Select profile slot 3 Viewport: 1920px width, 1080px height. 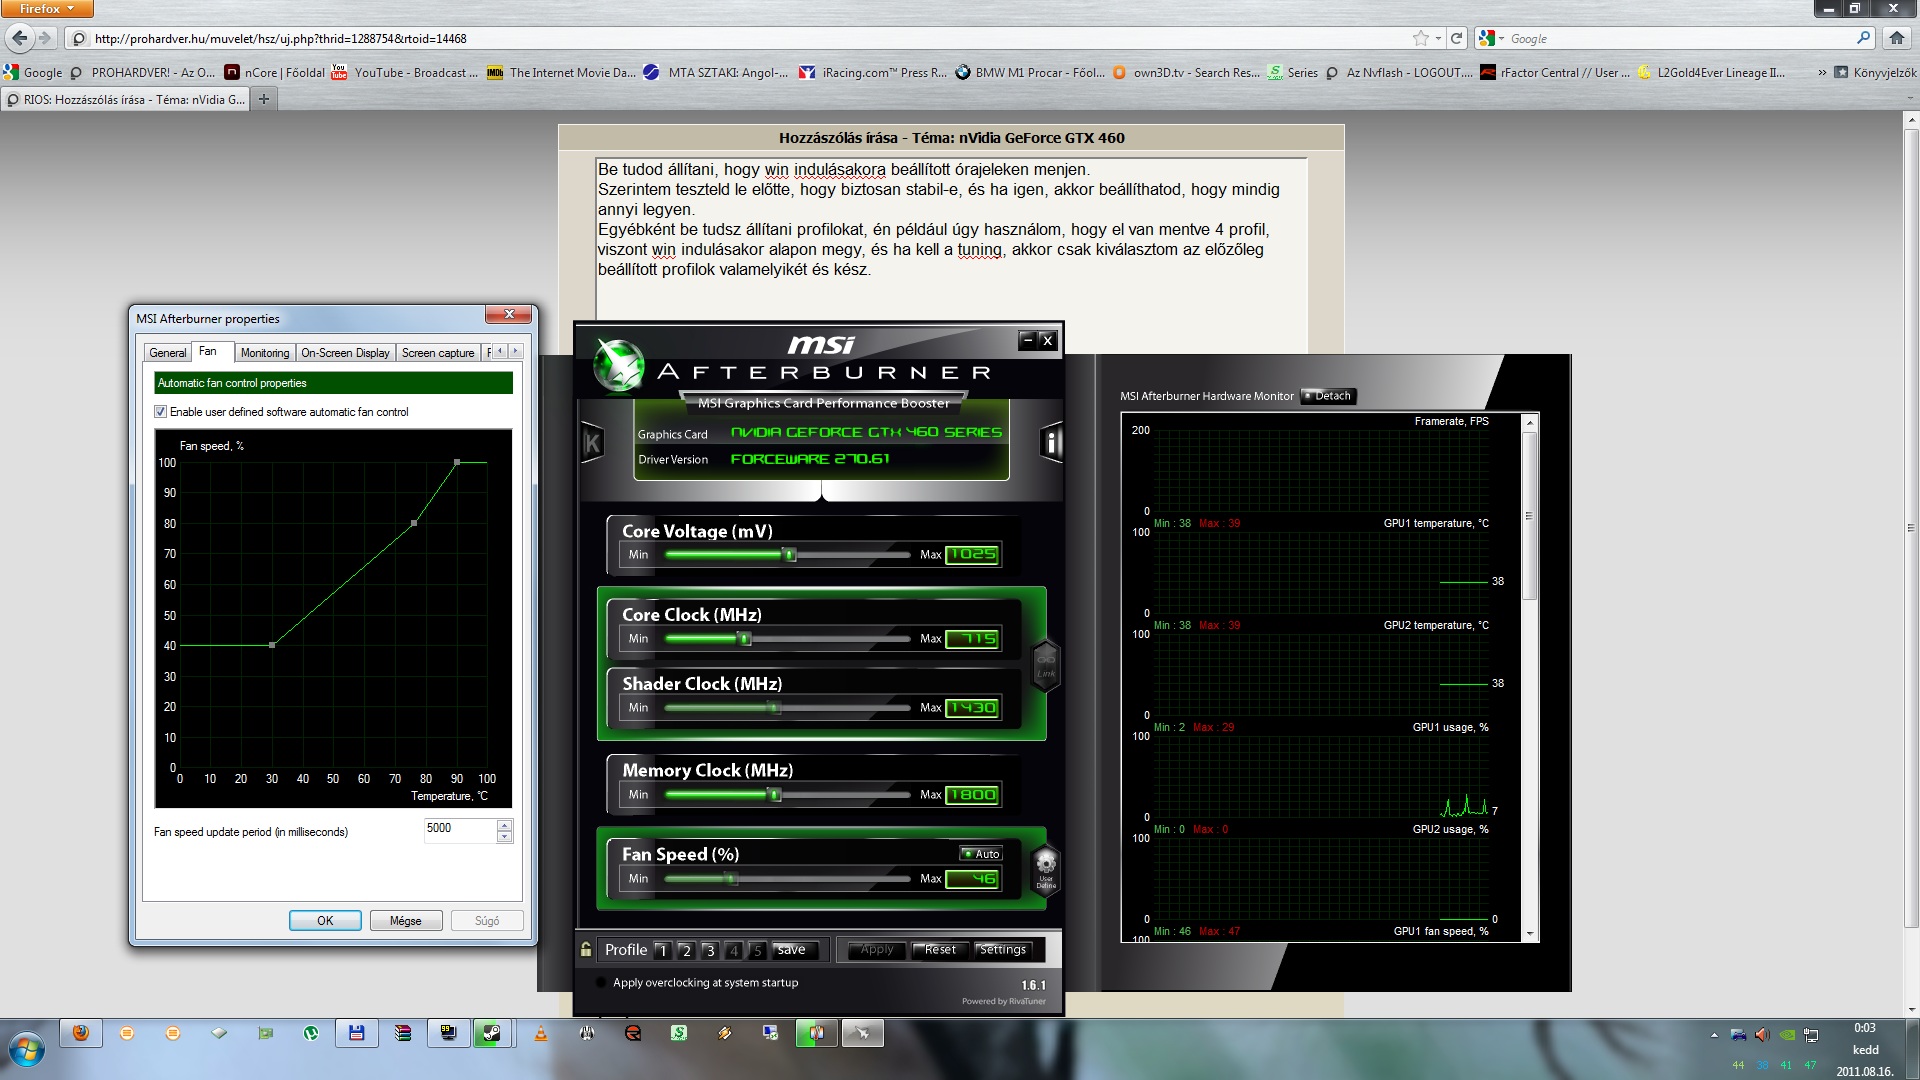[710, 950]
